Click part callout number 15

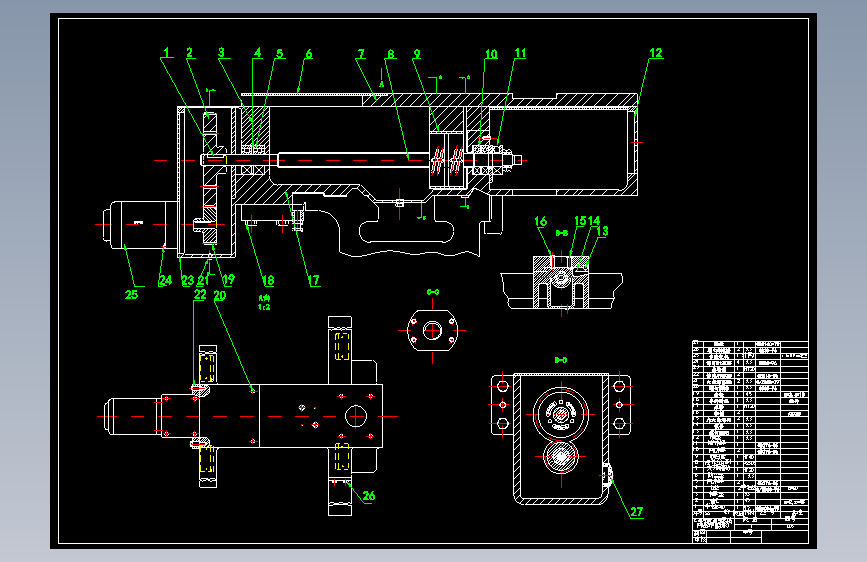tap(580, 221)
